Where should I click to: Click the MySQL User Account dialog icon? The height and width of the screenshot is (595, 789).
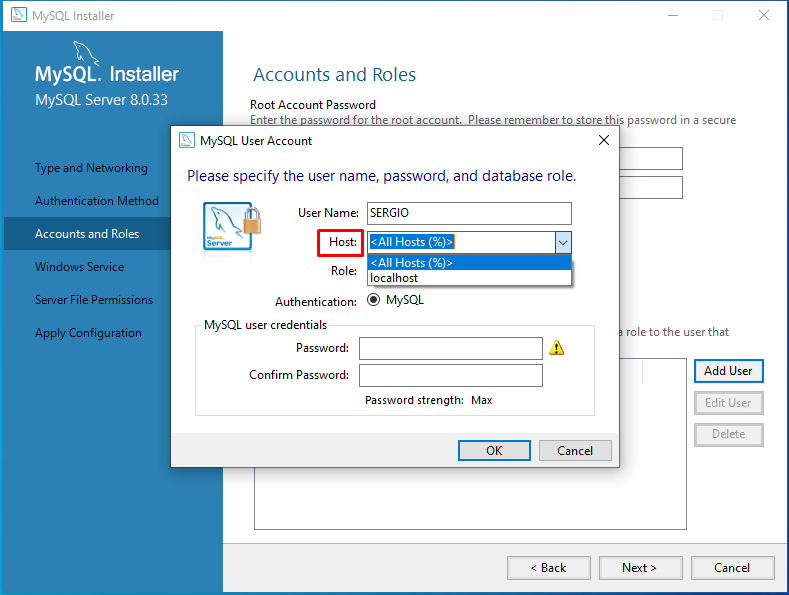pos(186,141)
